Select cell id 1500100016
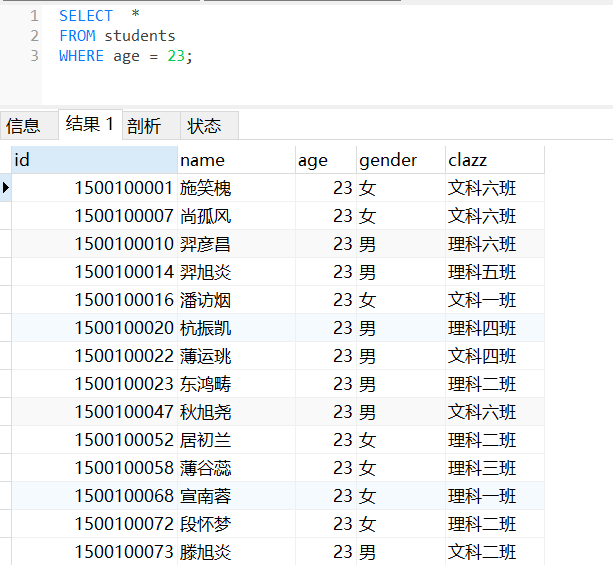The height and width of the screenshot is (565, 613). (x=95, y=300)
